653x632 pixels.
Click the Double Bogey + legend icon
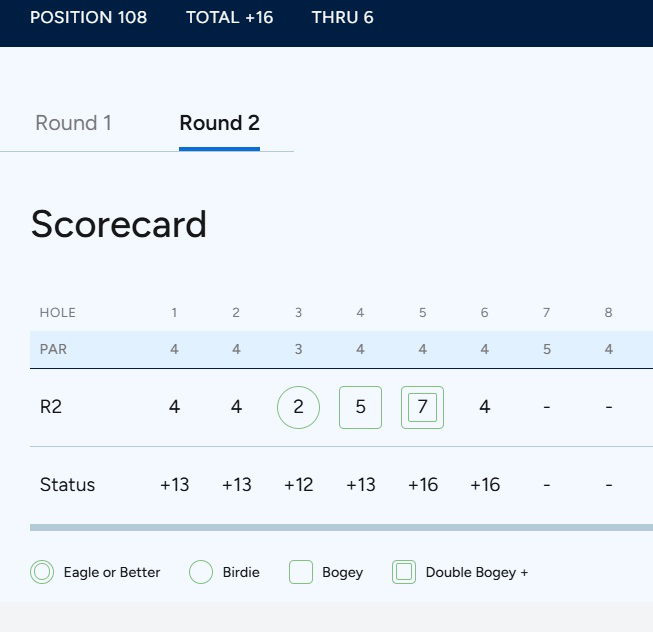click(404, 572)
